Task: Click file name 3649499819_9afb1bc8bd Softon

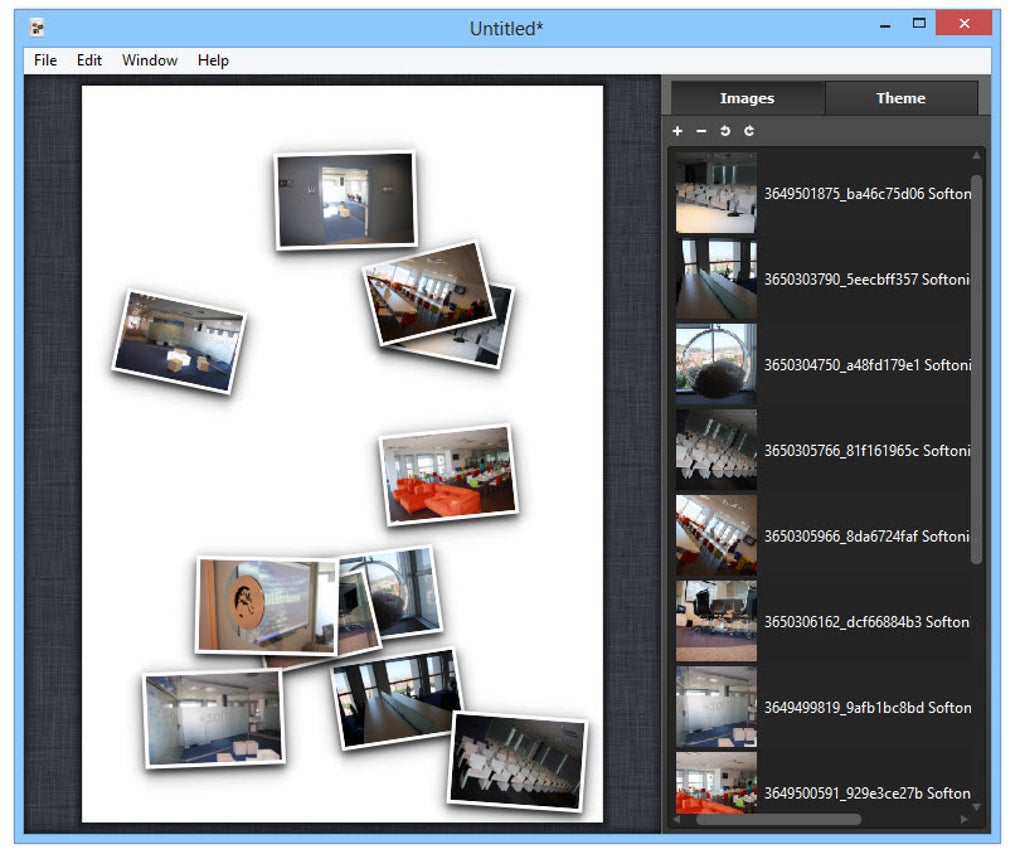Action: pos(868,708)
